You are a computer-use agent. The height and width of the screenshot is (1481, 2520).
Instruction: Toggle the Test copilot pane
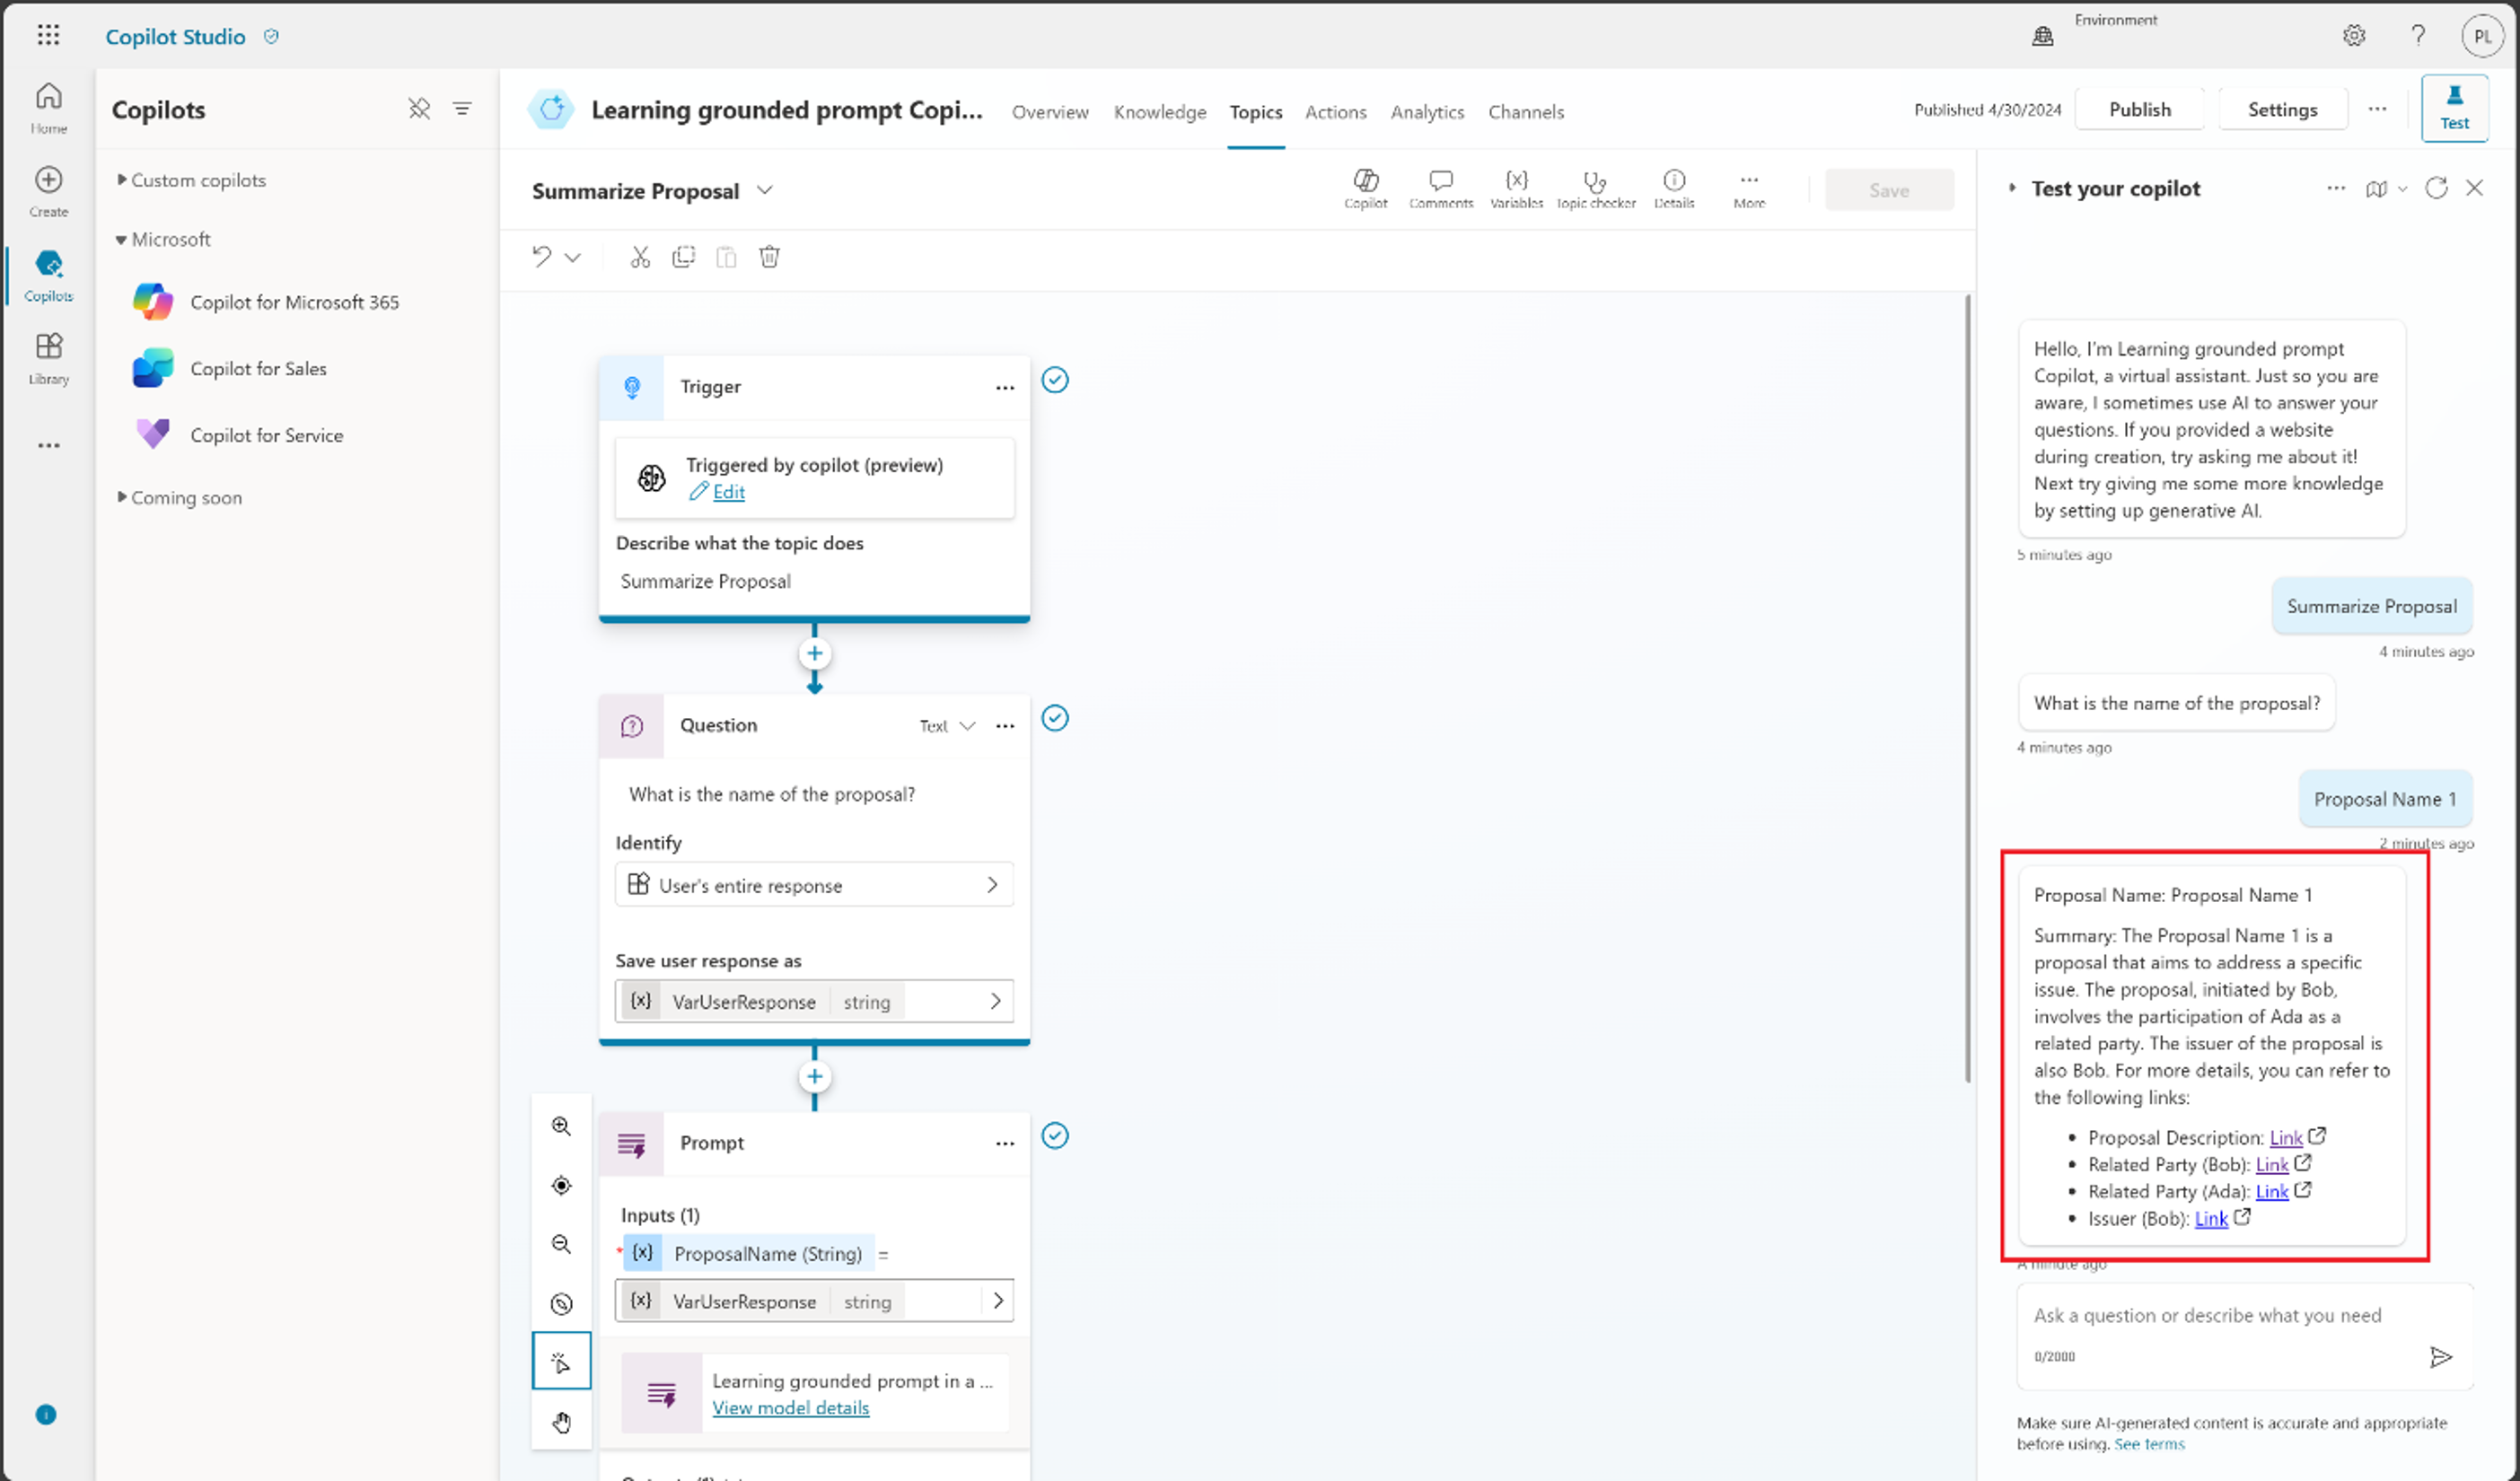[2455, 108]
